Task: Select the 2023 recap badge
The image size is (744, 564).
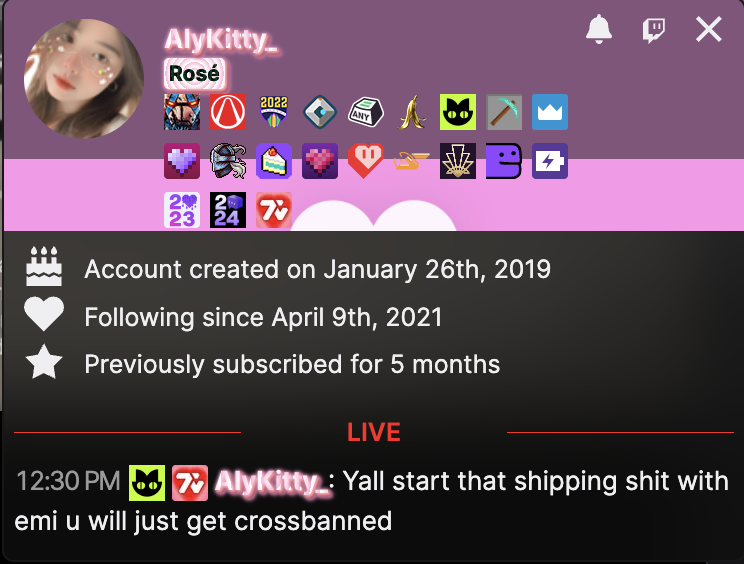Action: coord(182,210)
